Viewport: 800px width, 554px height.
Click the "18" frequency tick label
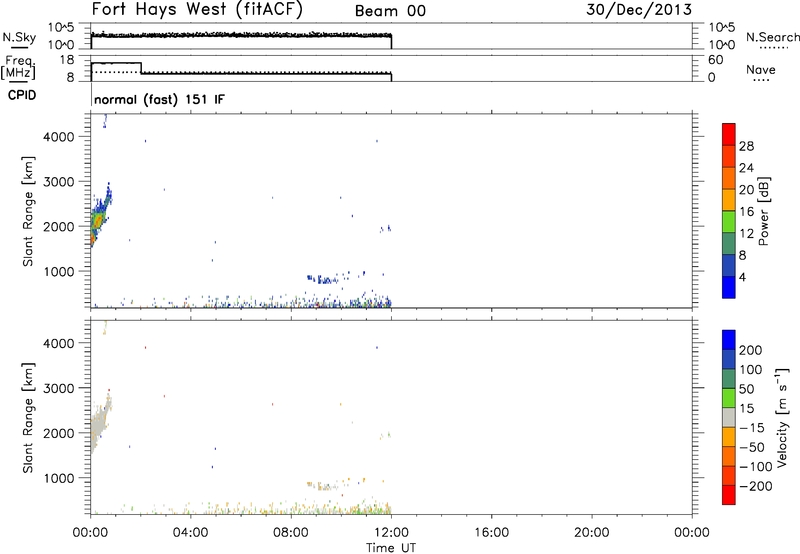[x=67, y=60]
